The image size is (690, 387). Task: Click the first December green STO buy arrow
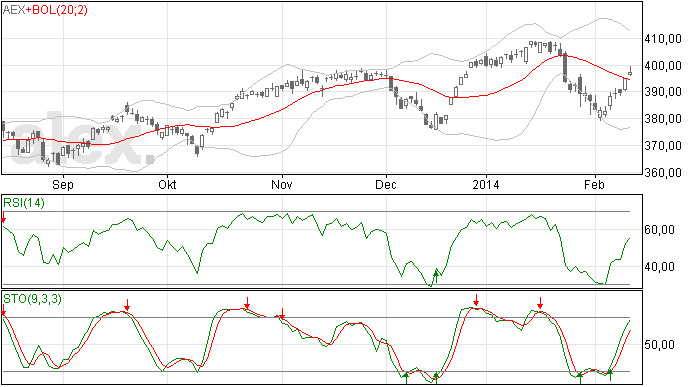tap(406, 378)
